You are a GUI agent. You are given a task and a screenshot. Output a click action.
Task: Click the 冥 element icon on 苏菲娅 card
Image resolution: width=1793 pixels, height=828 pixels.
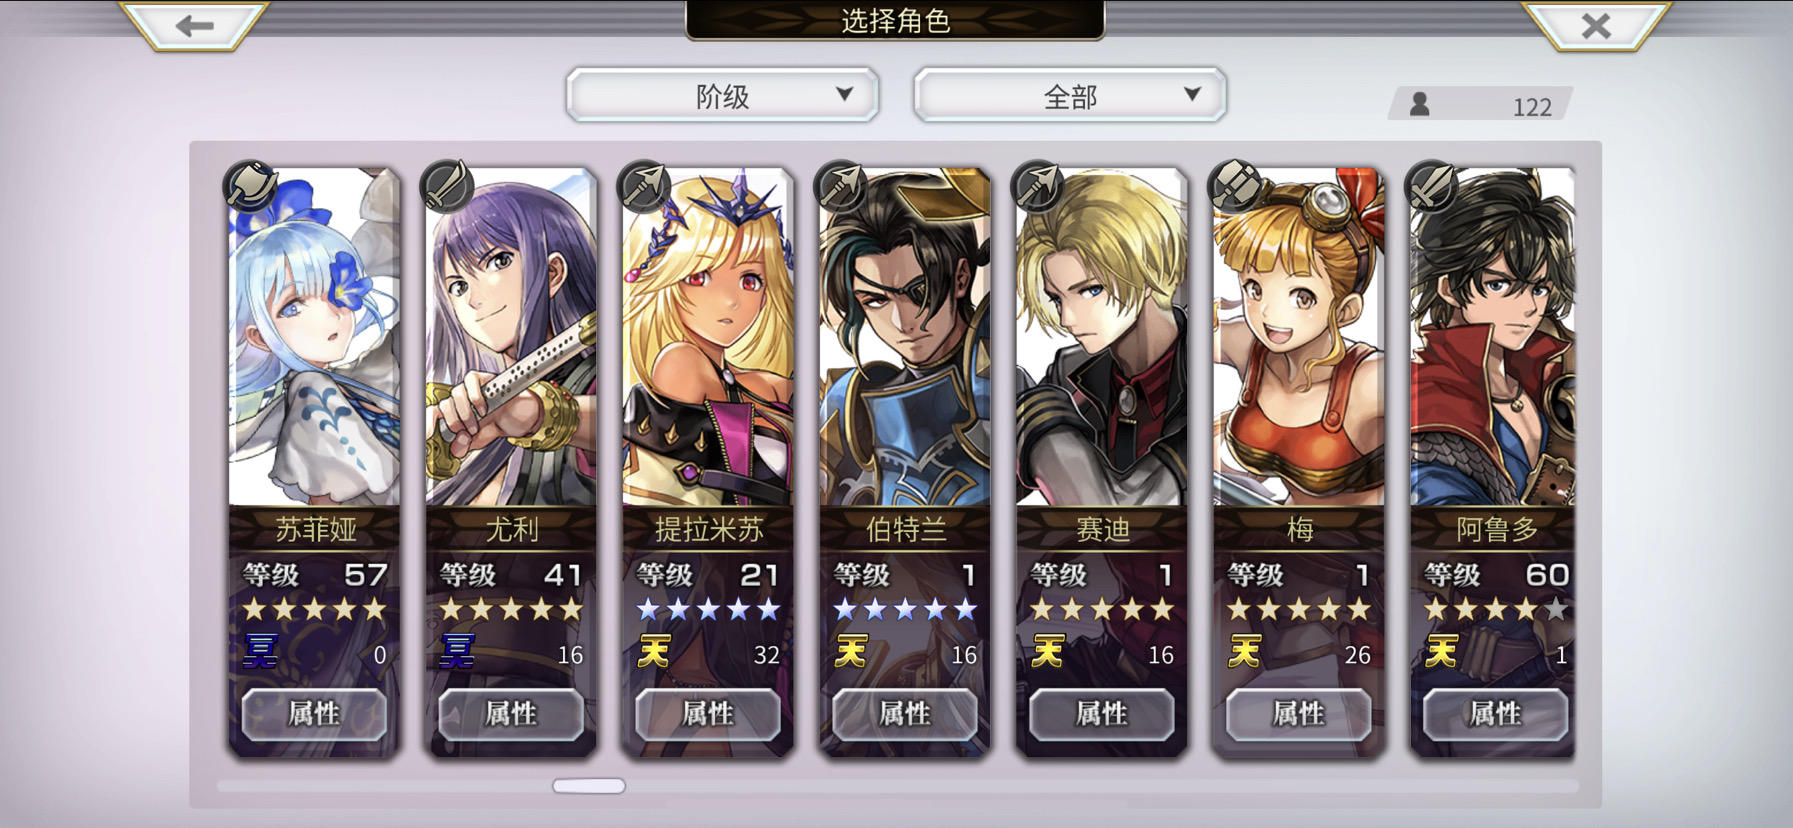coord(261,651)
